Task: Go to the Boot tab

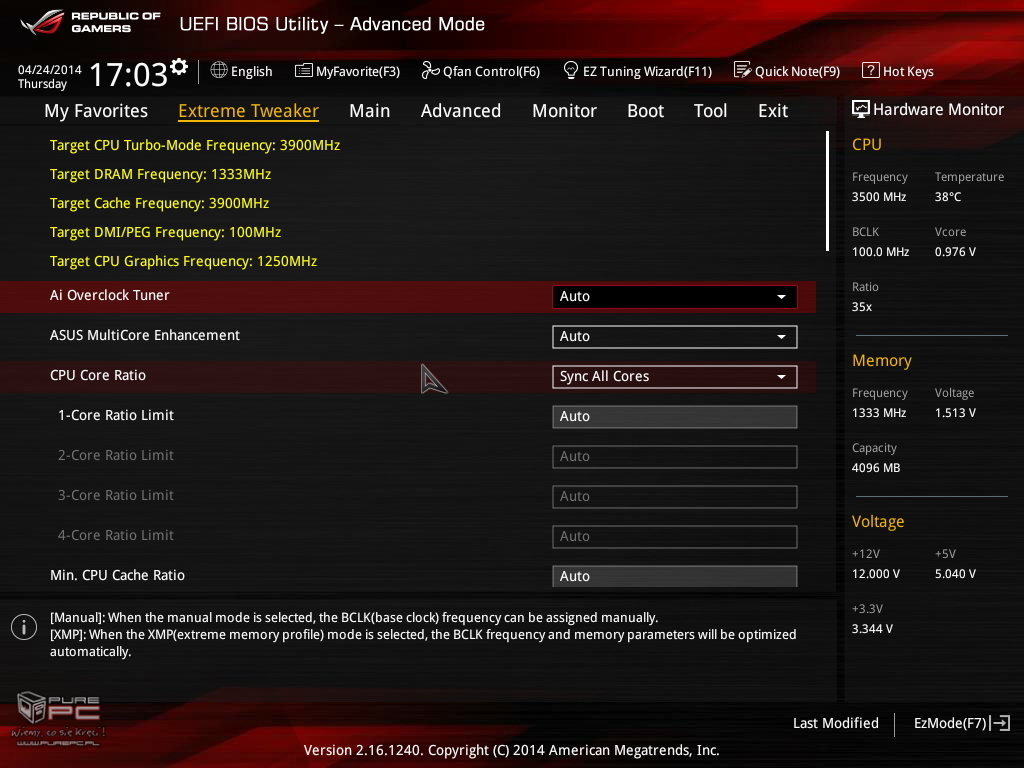Action: point(645,111)
